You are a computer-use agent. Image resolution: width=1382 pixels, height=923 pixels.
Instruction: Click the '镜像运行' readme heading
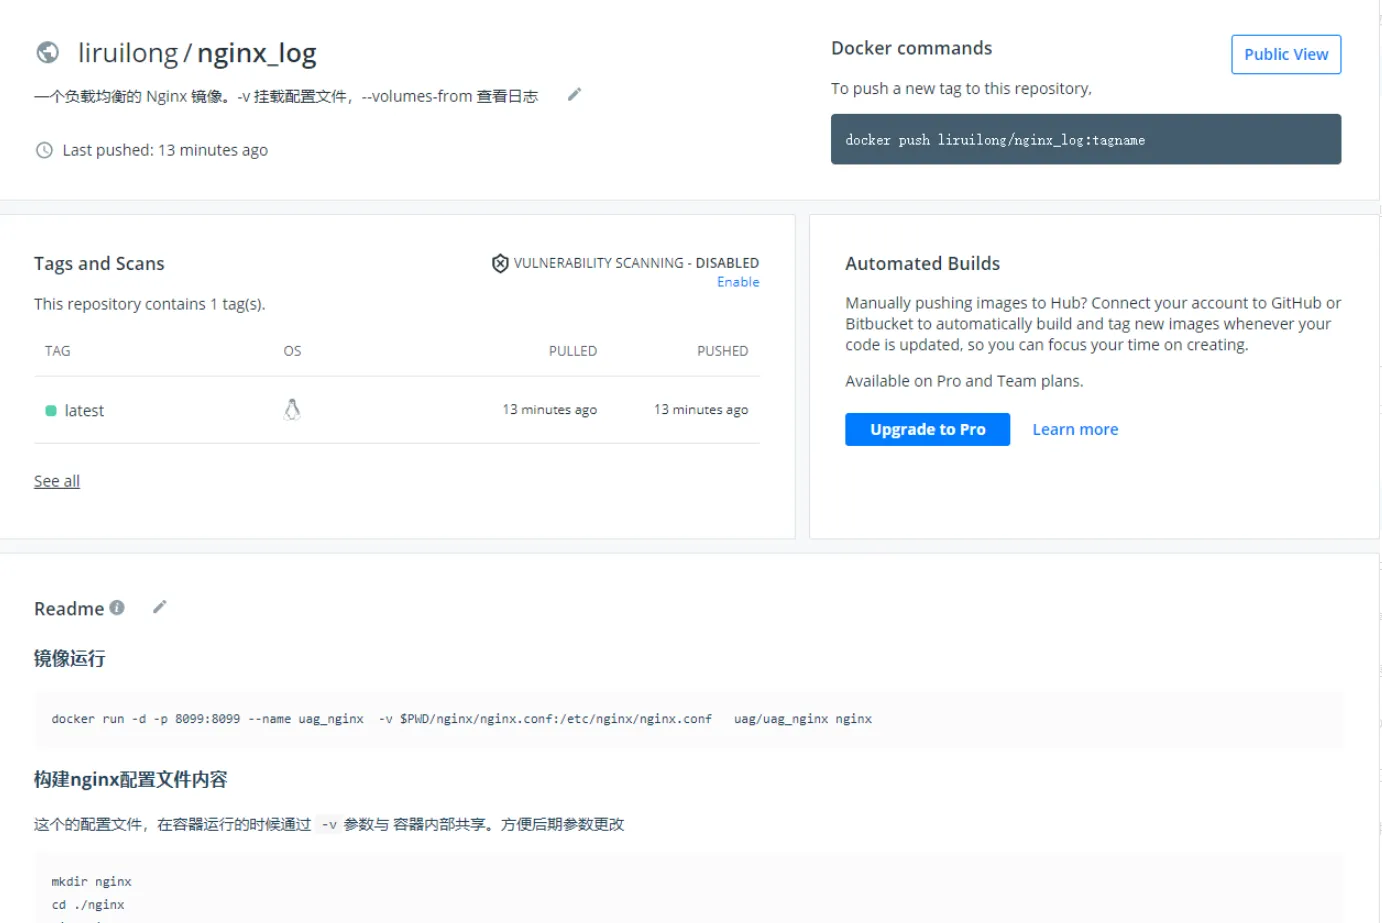(x=69, y=658)
